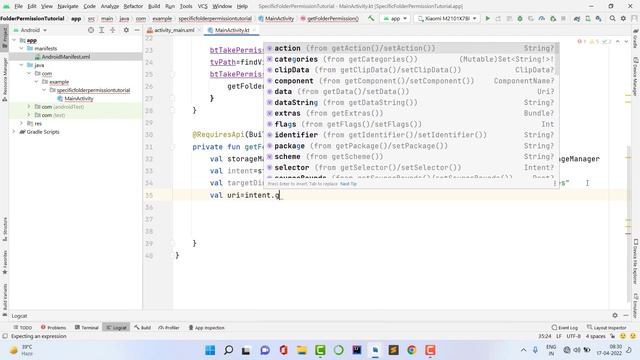Open the Problems tool window

click(53, 327)
